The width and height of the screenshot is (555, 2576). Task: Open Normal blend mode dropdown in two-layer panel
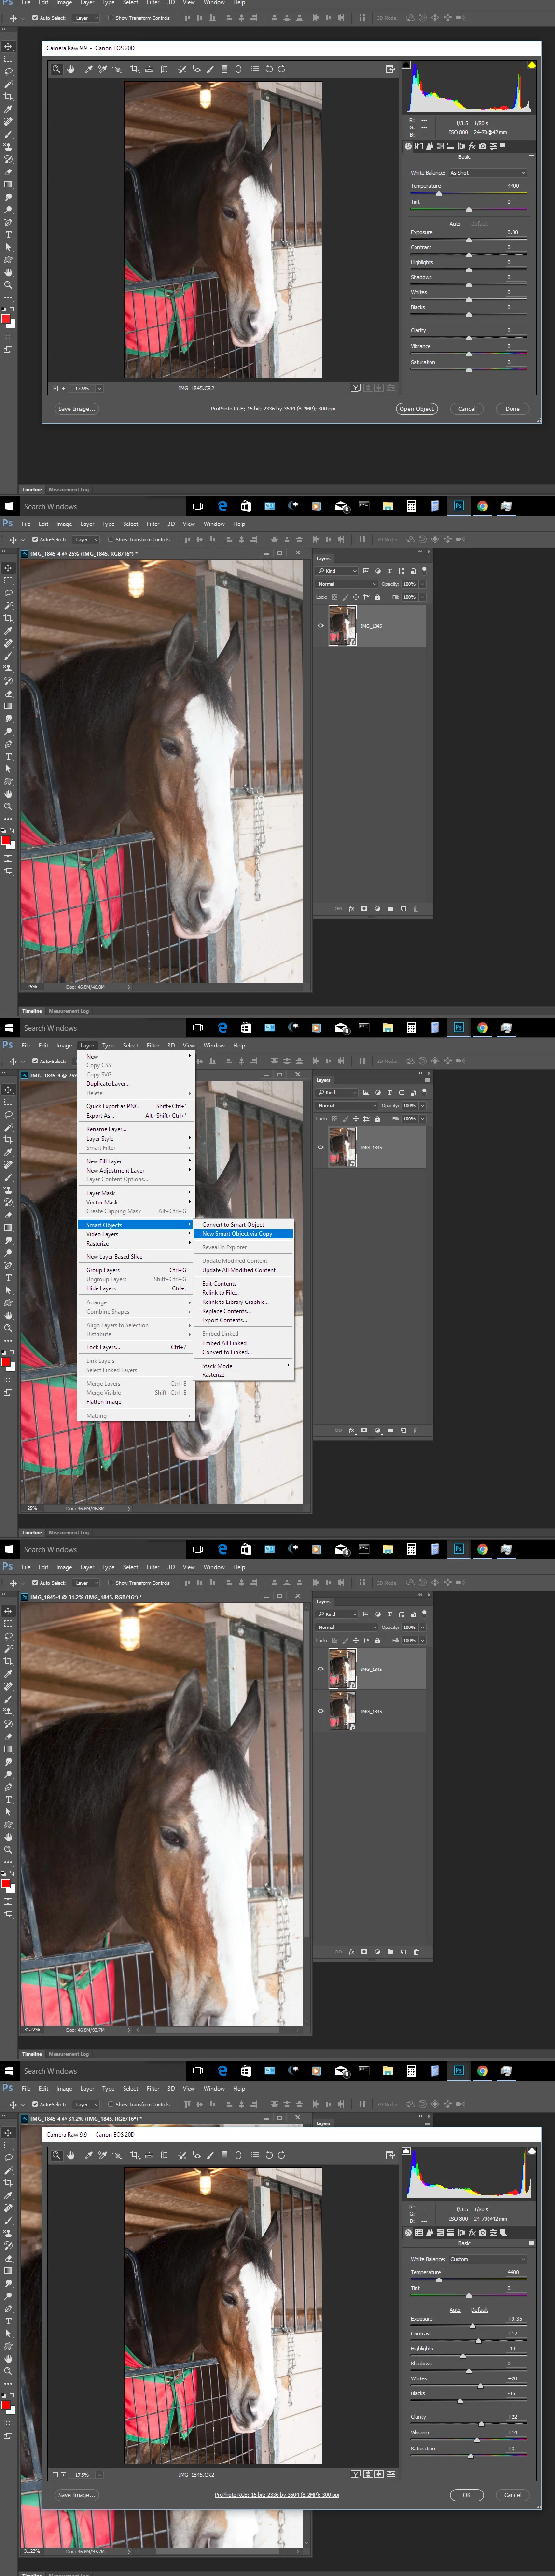click(346, 1627)
